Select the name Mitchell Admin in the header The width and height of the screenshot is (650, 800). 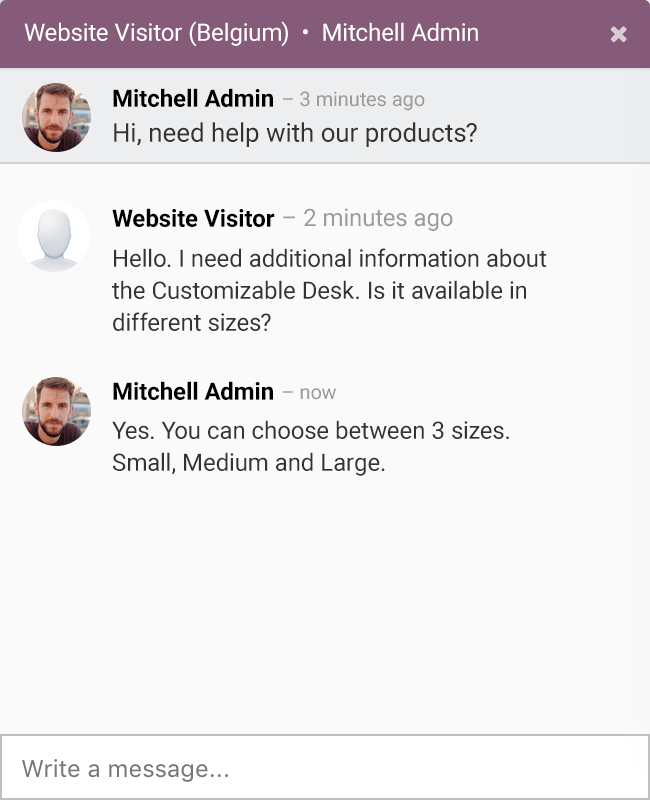(x=398, y=33)
